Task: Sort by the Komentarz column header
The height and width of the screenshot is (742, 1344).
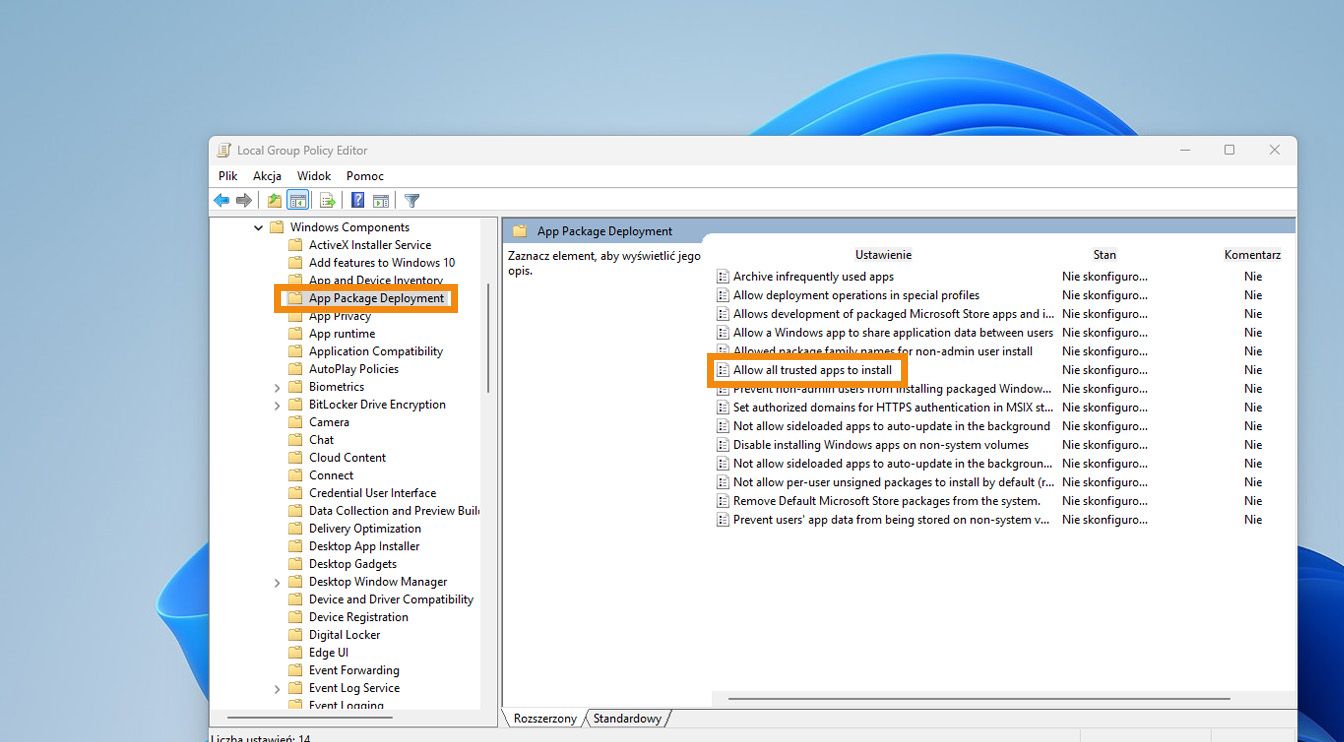Action: click(x=1252, y=255)
